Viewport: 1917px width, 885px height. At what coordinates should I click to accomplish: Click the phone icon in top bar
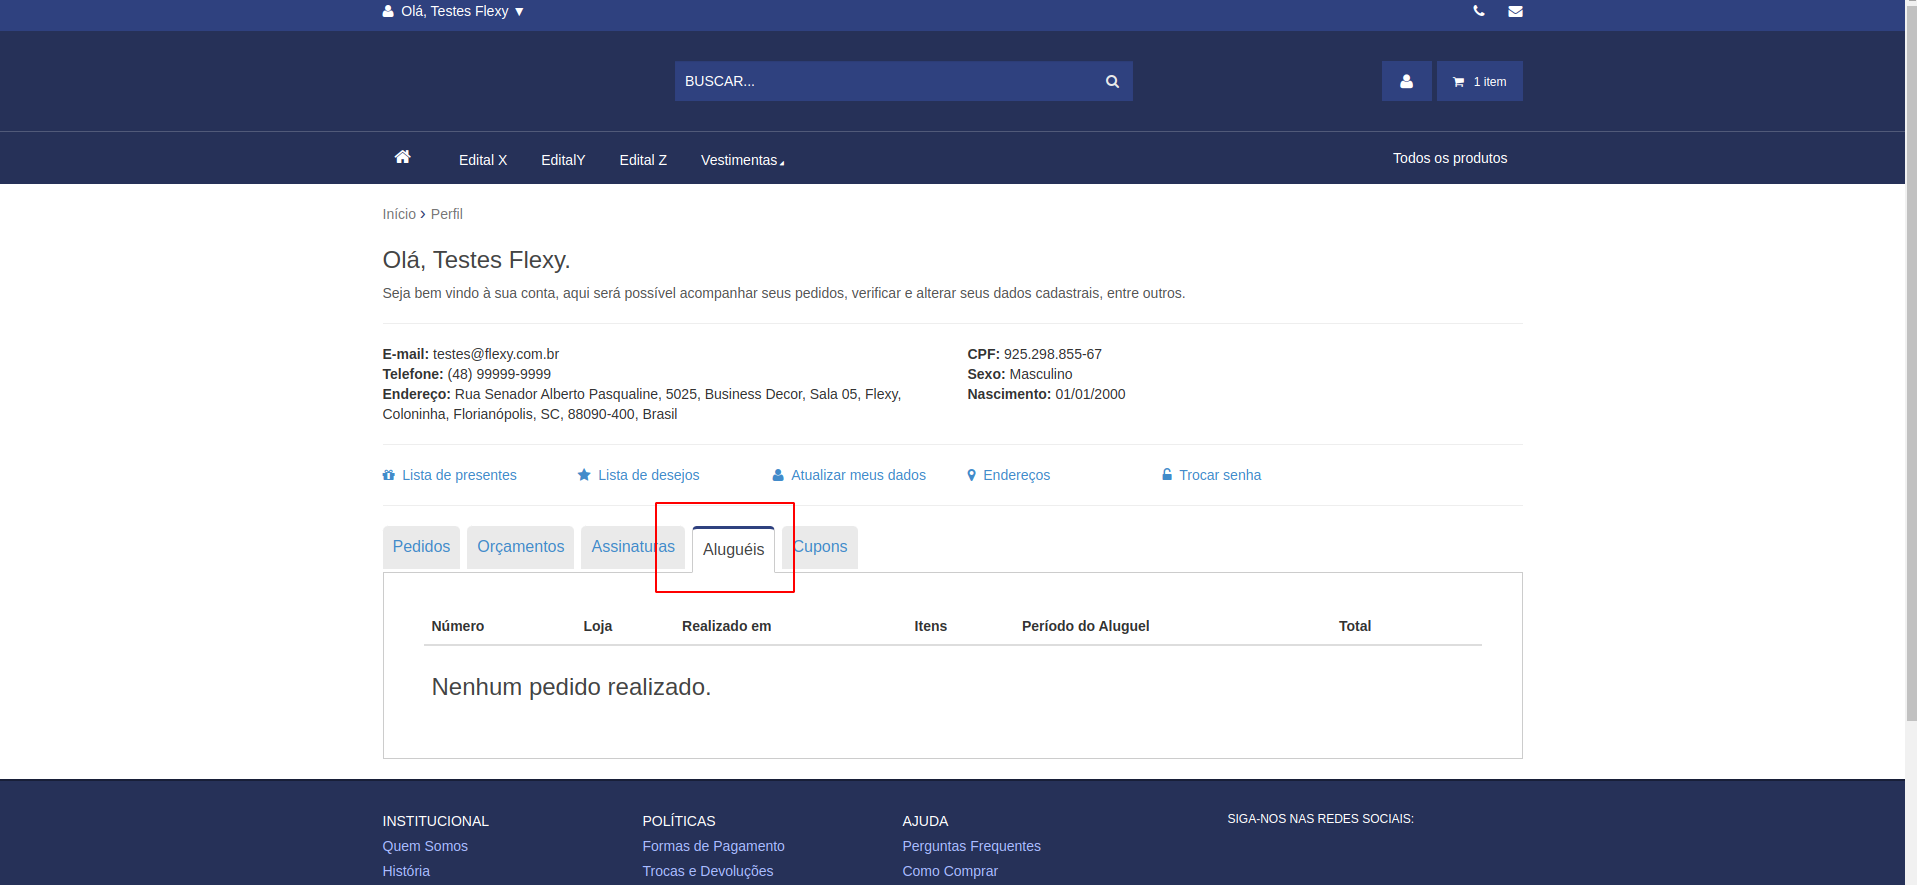point(1479,11)
